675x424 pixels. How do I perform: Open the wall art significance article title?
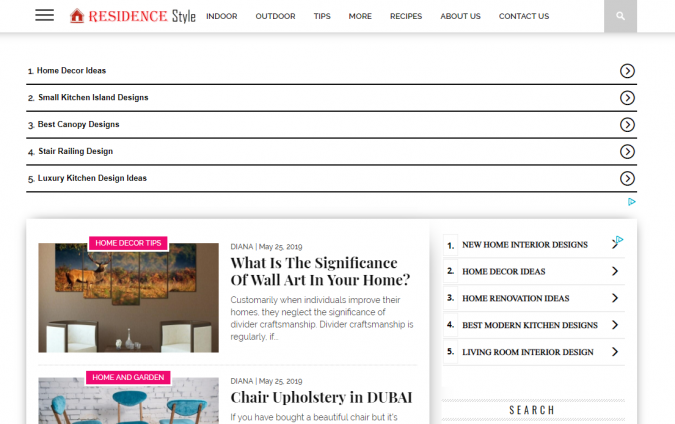pyautogui.click(x=320, y=271)
